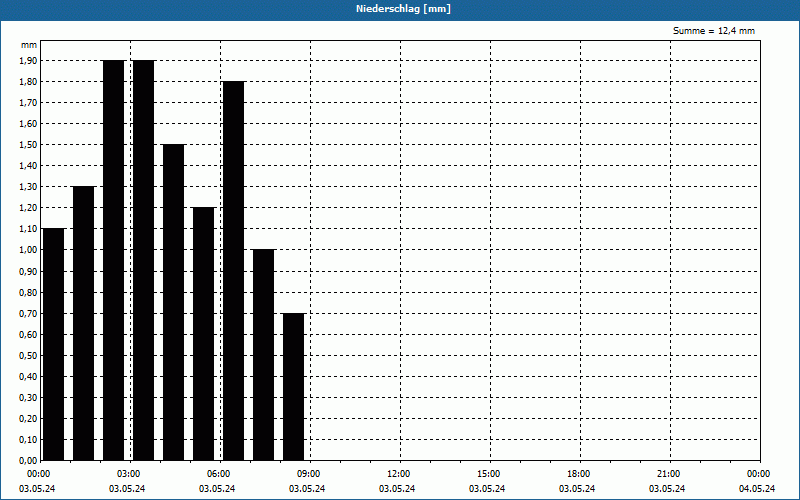Image resolution: width=800 pixels, height=500 pixels.
Task: Click the "1,00" y-axis label
Action: 28,250
